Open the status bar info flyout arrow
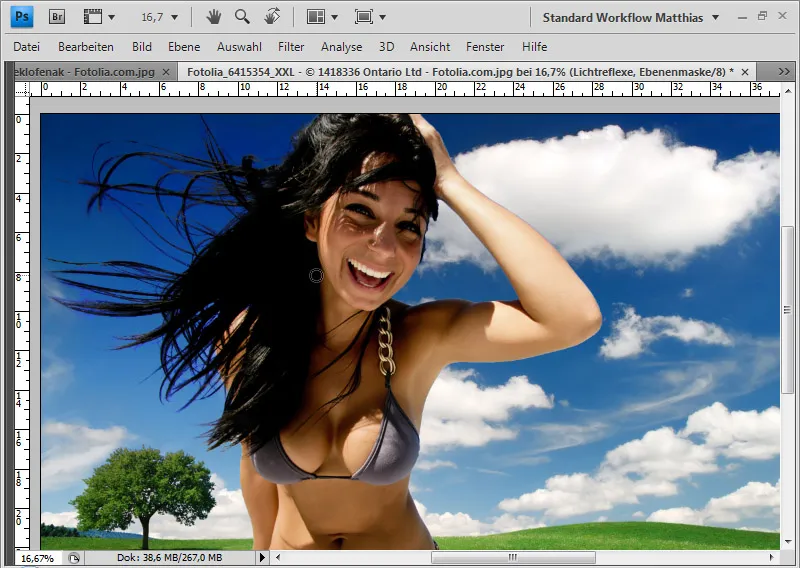Image resolution: width=800 pixels, height=568 pixels. click(262, 557)
